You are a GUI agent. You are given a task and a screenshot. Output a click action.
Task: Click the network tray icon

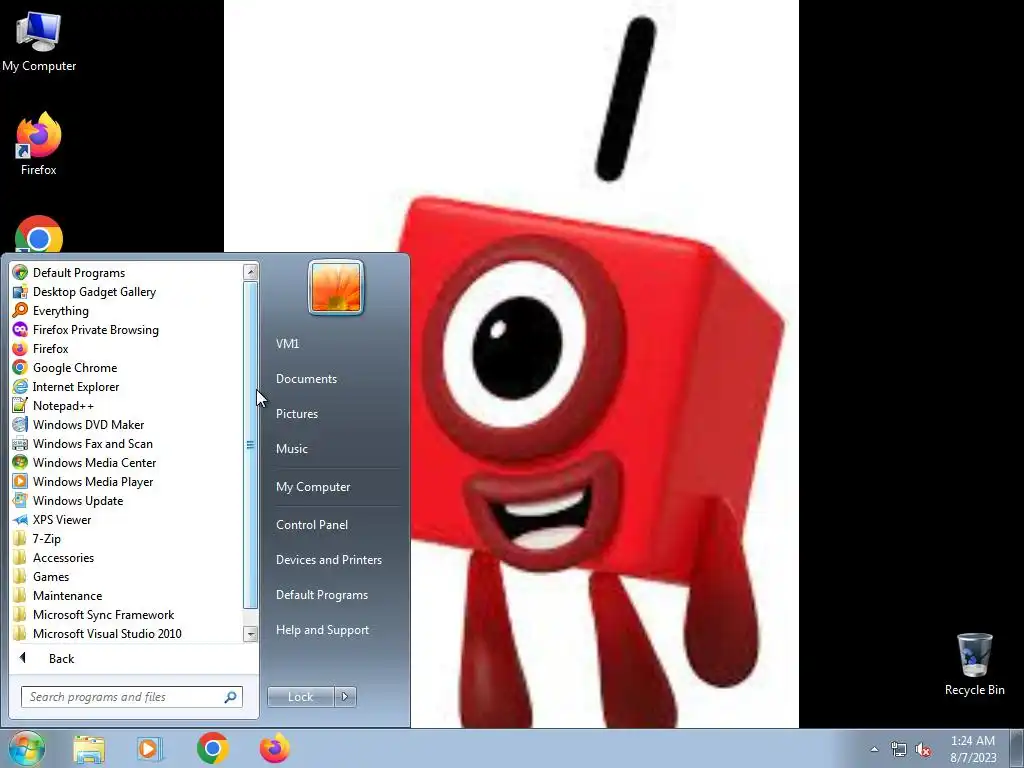tap(899, 750)
